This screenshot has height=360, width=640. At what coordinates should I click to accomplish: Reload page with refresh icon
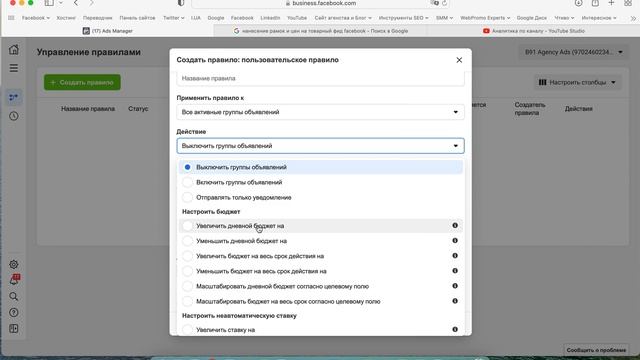444,3
